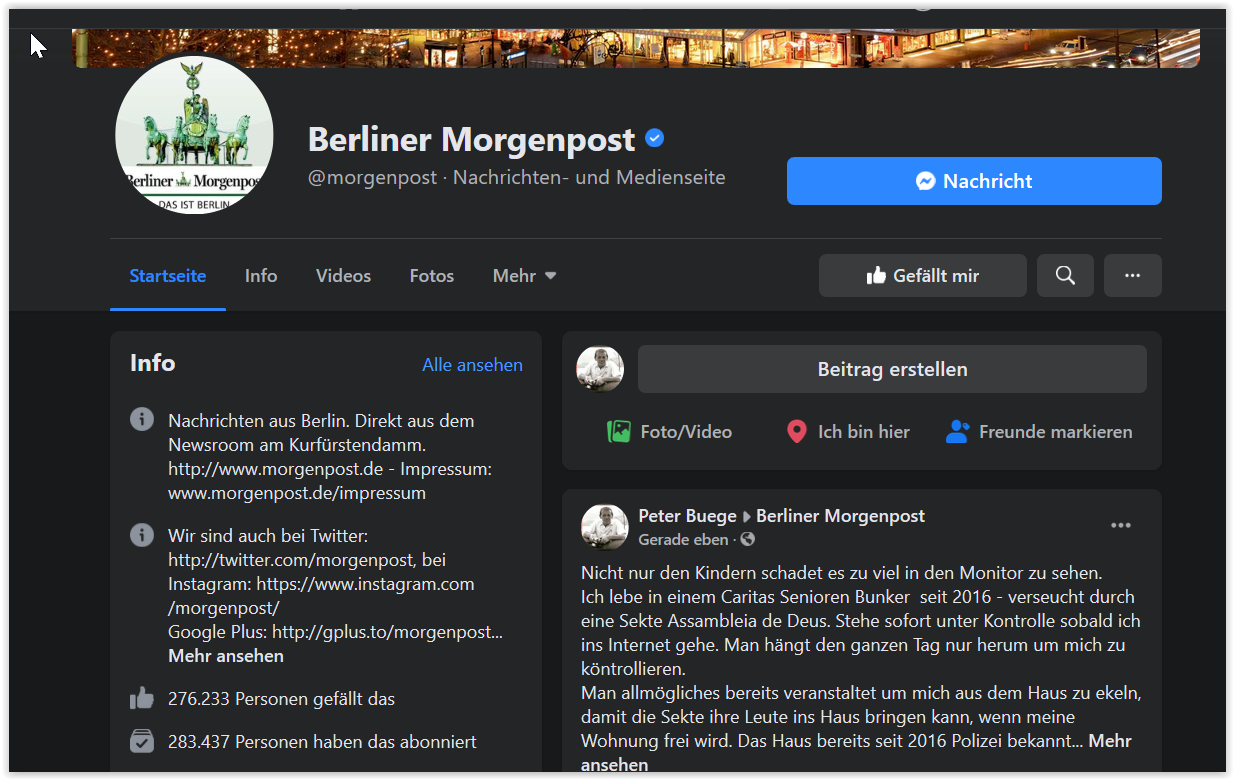Expand Info text with Mehr ansehen
Viewport: 1234px width, 780px height.
(x=226, y=656)
